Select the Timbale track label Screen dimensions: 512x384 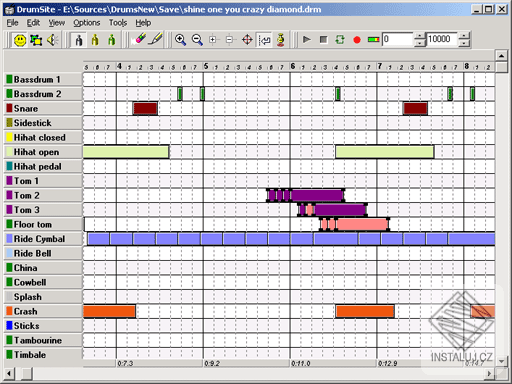[x=43, y=355]
